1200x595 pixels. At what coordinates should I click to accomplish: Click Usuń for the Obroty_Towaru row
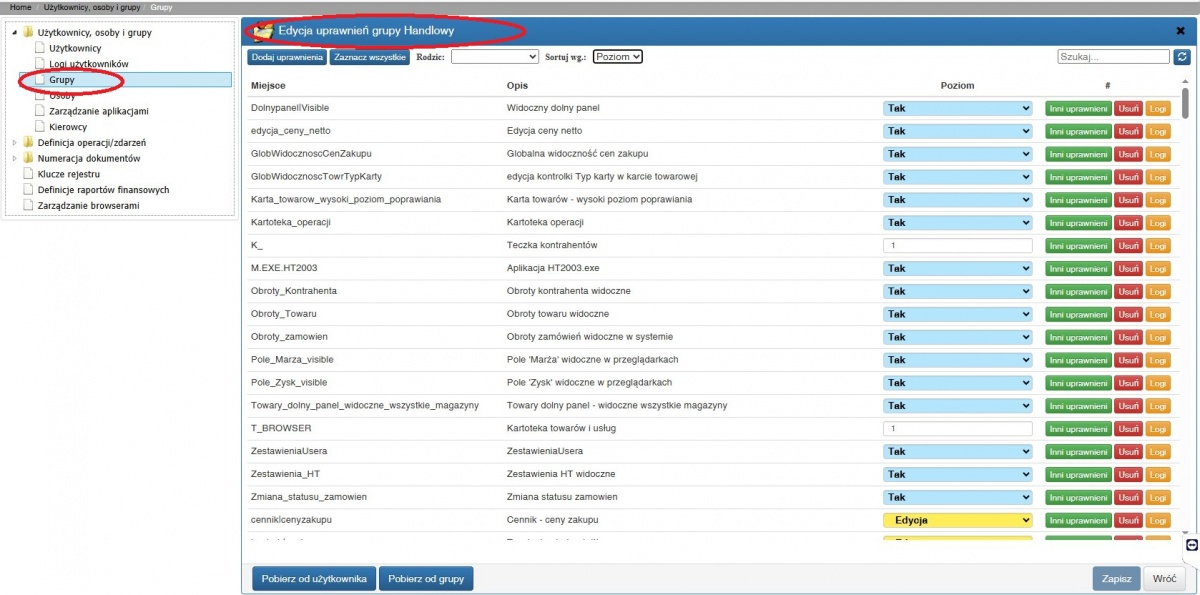[x=1128, y=314]
